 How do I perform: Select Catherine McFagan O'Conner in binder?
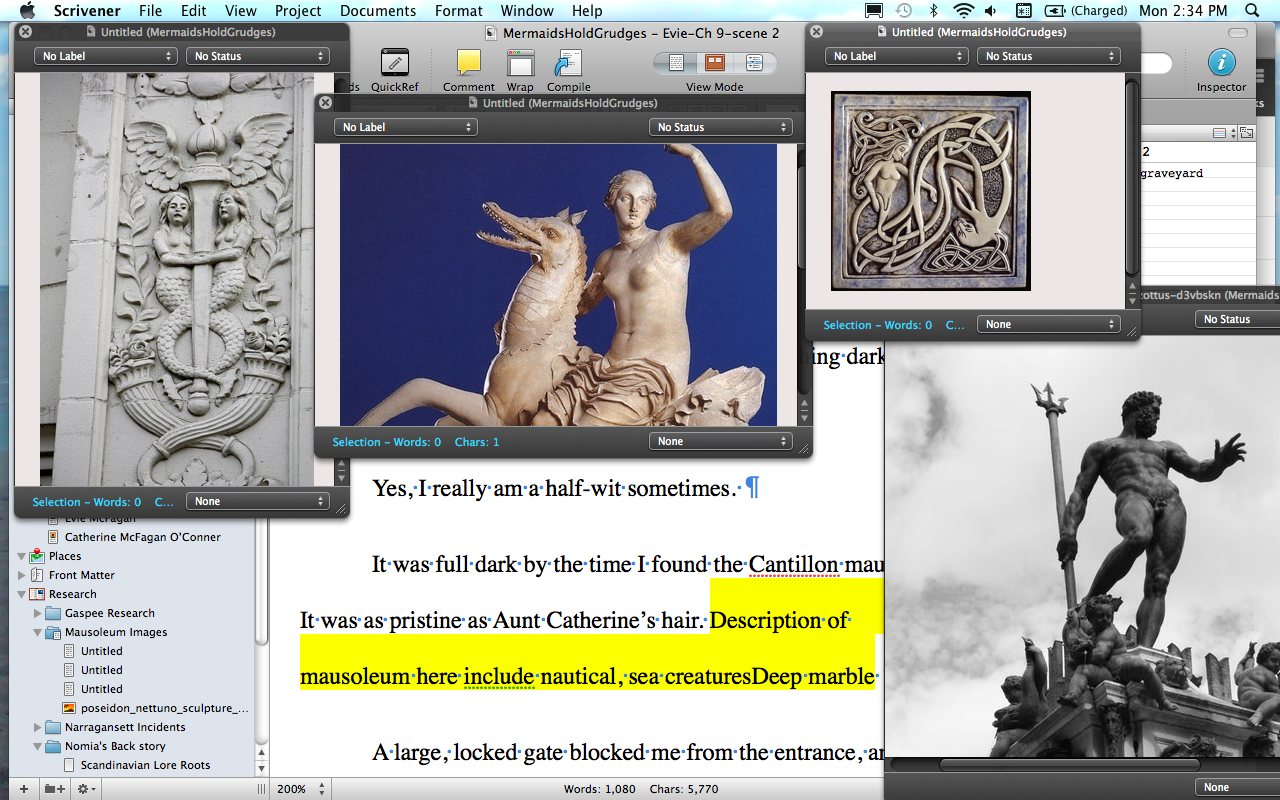point(143,537)
